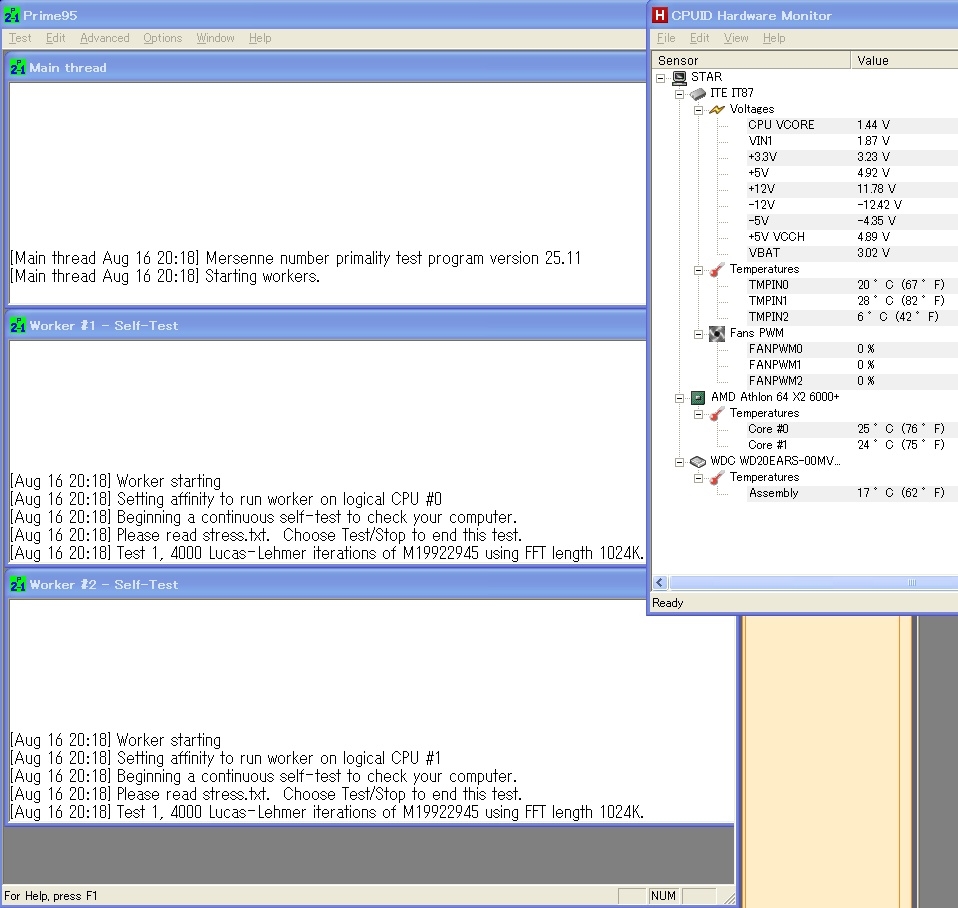
Task: Click the CPUID Hardware Monitor red H icon
Action: click(660, 15)
